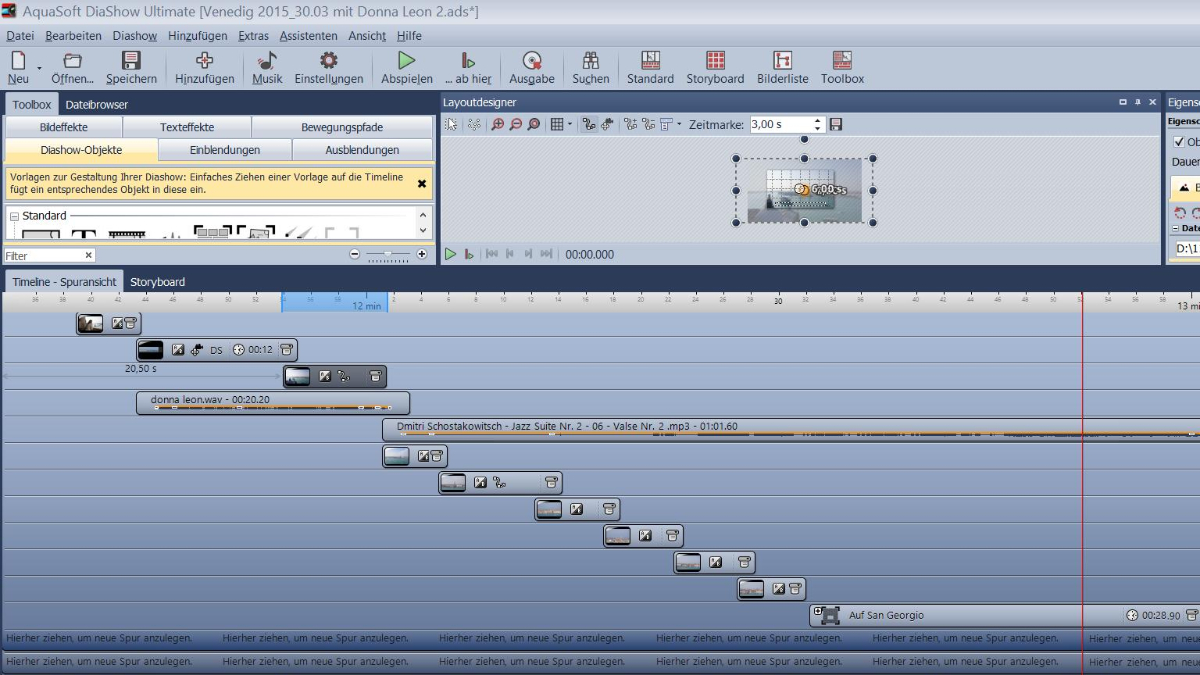Click the Suchen binoculars icon
1200x675 pixels.
click(x=590, y=67)
